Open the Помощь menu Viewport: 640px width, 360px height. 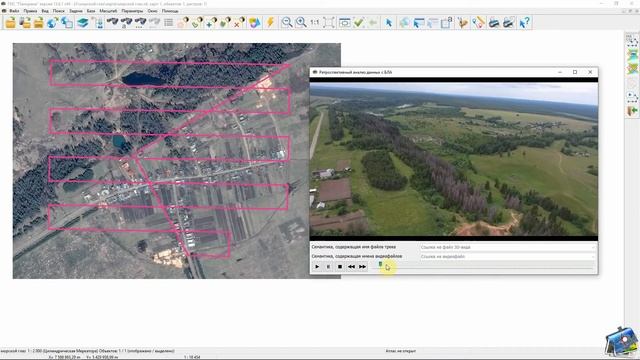click(x=170, y=11)
